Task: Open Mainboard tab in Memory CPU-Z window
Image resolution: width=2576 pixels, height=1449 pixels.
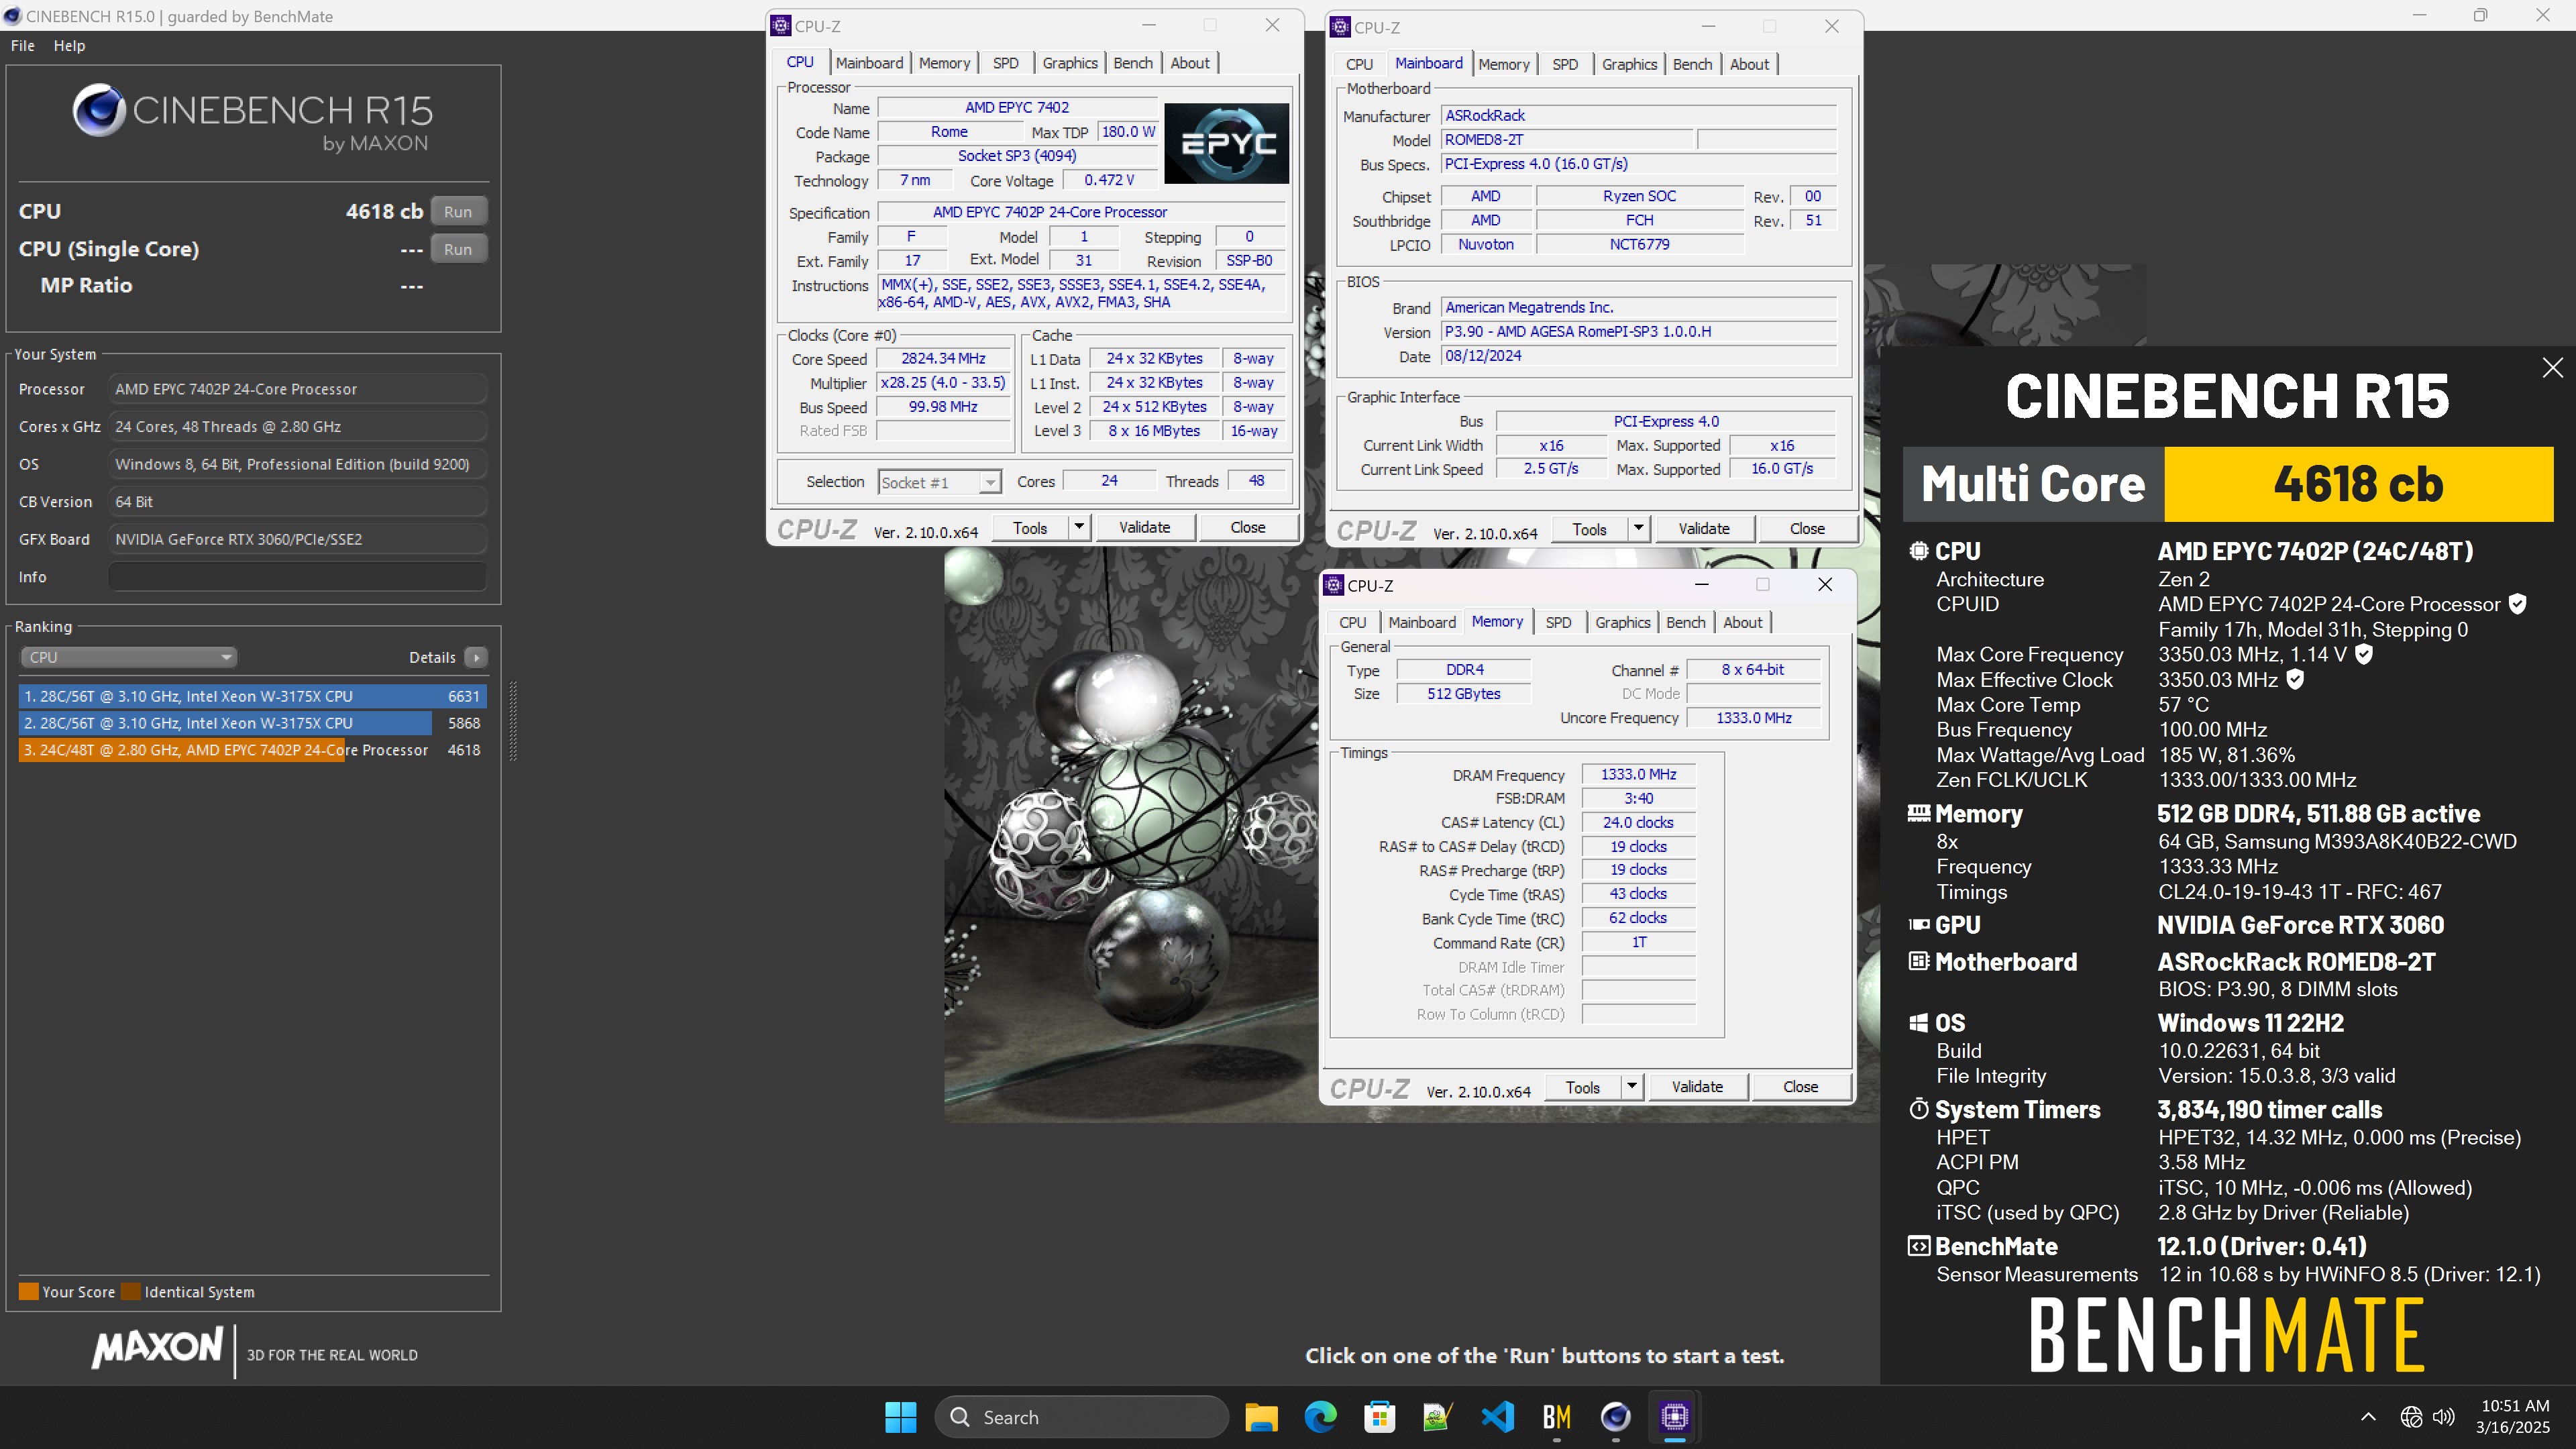Action: [1421, 622]
